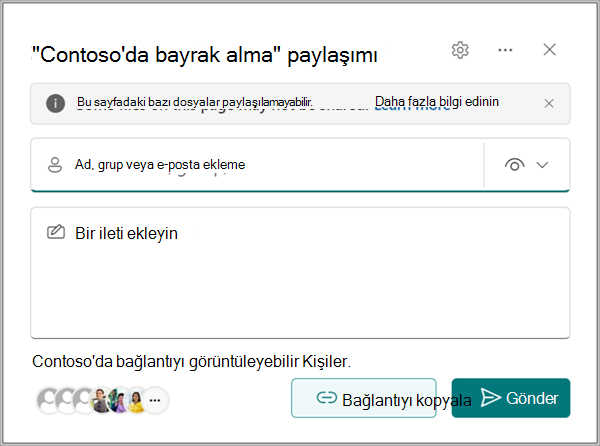The image size is (600, 446).
Task: Open 'Daha fazla bilgi edinin' link
Action: pyautogui.click(x=437, y=102)
